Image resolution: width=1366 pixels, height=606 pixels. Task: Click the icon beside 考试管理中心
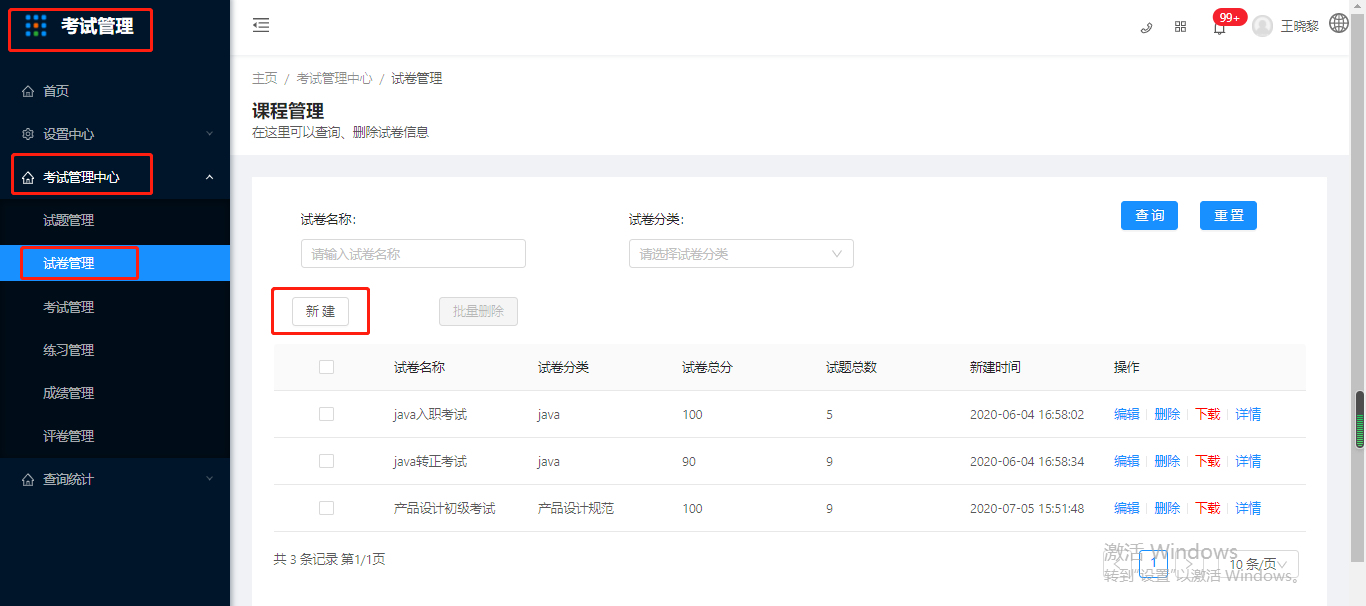pos(28,177)
